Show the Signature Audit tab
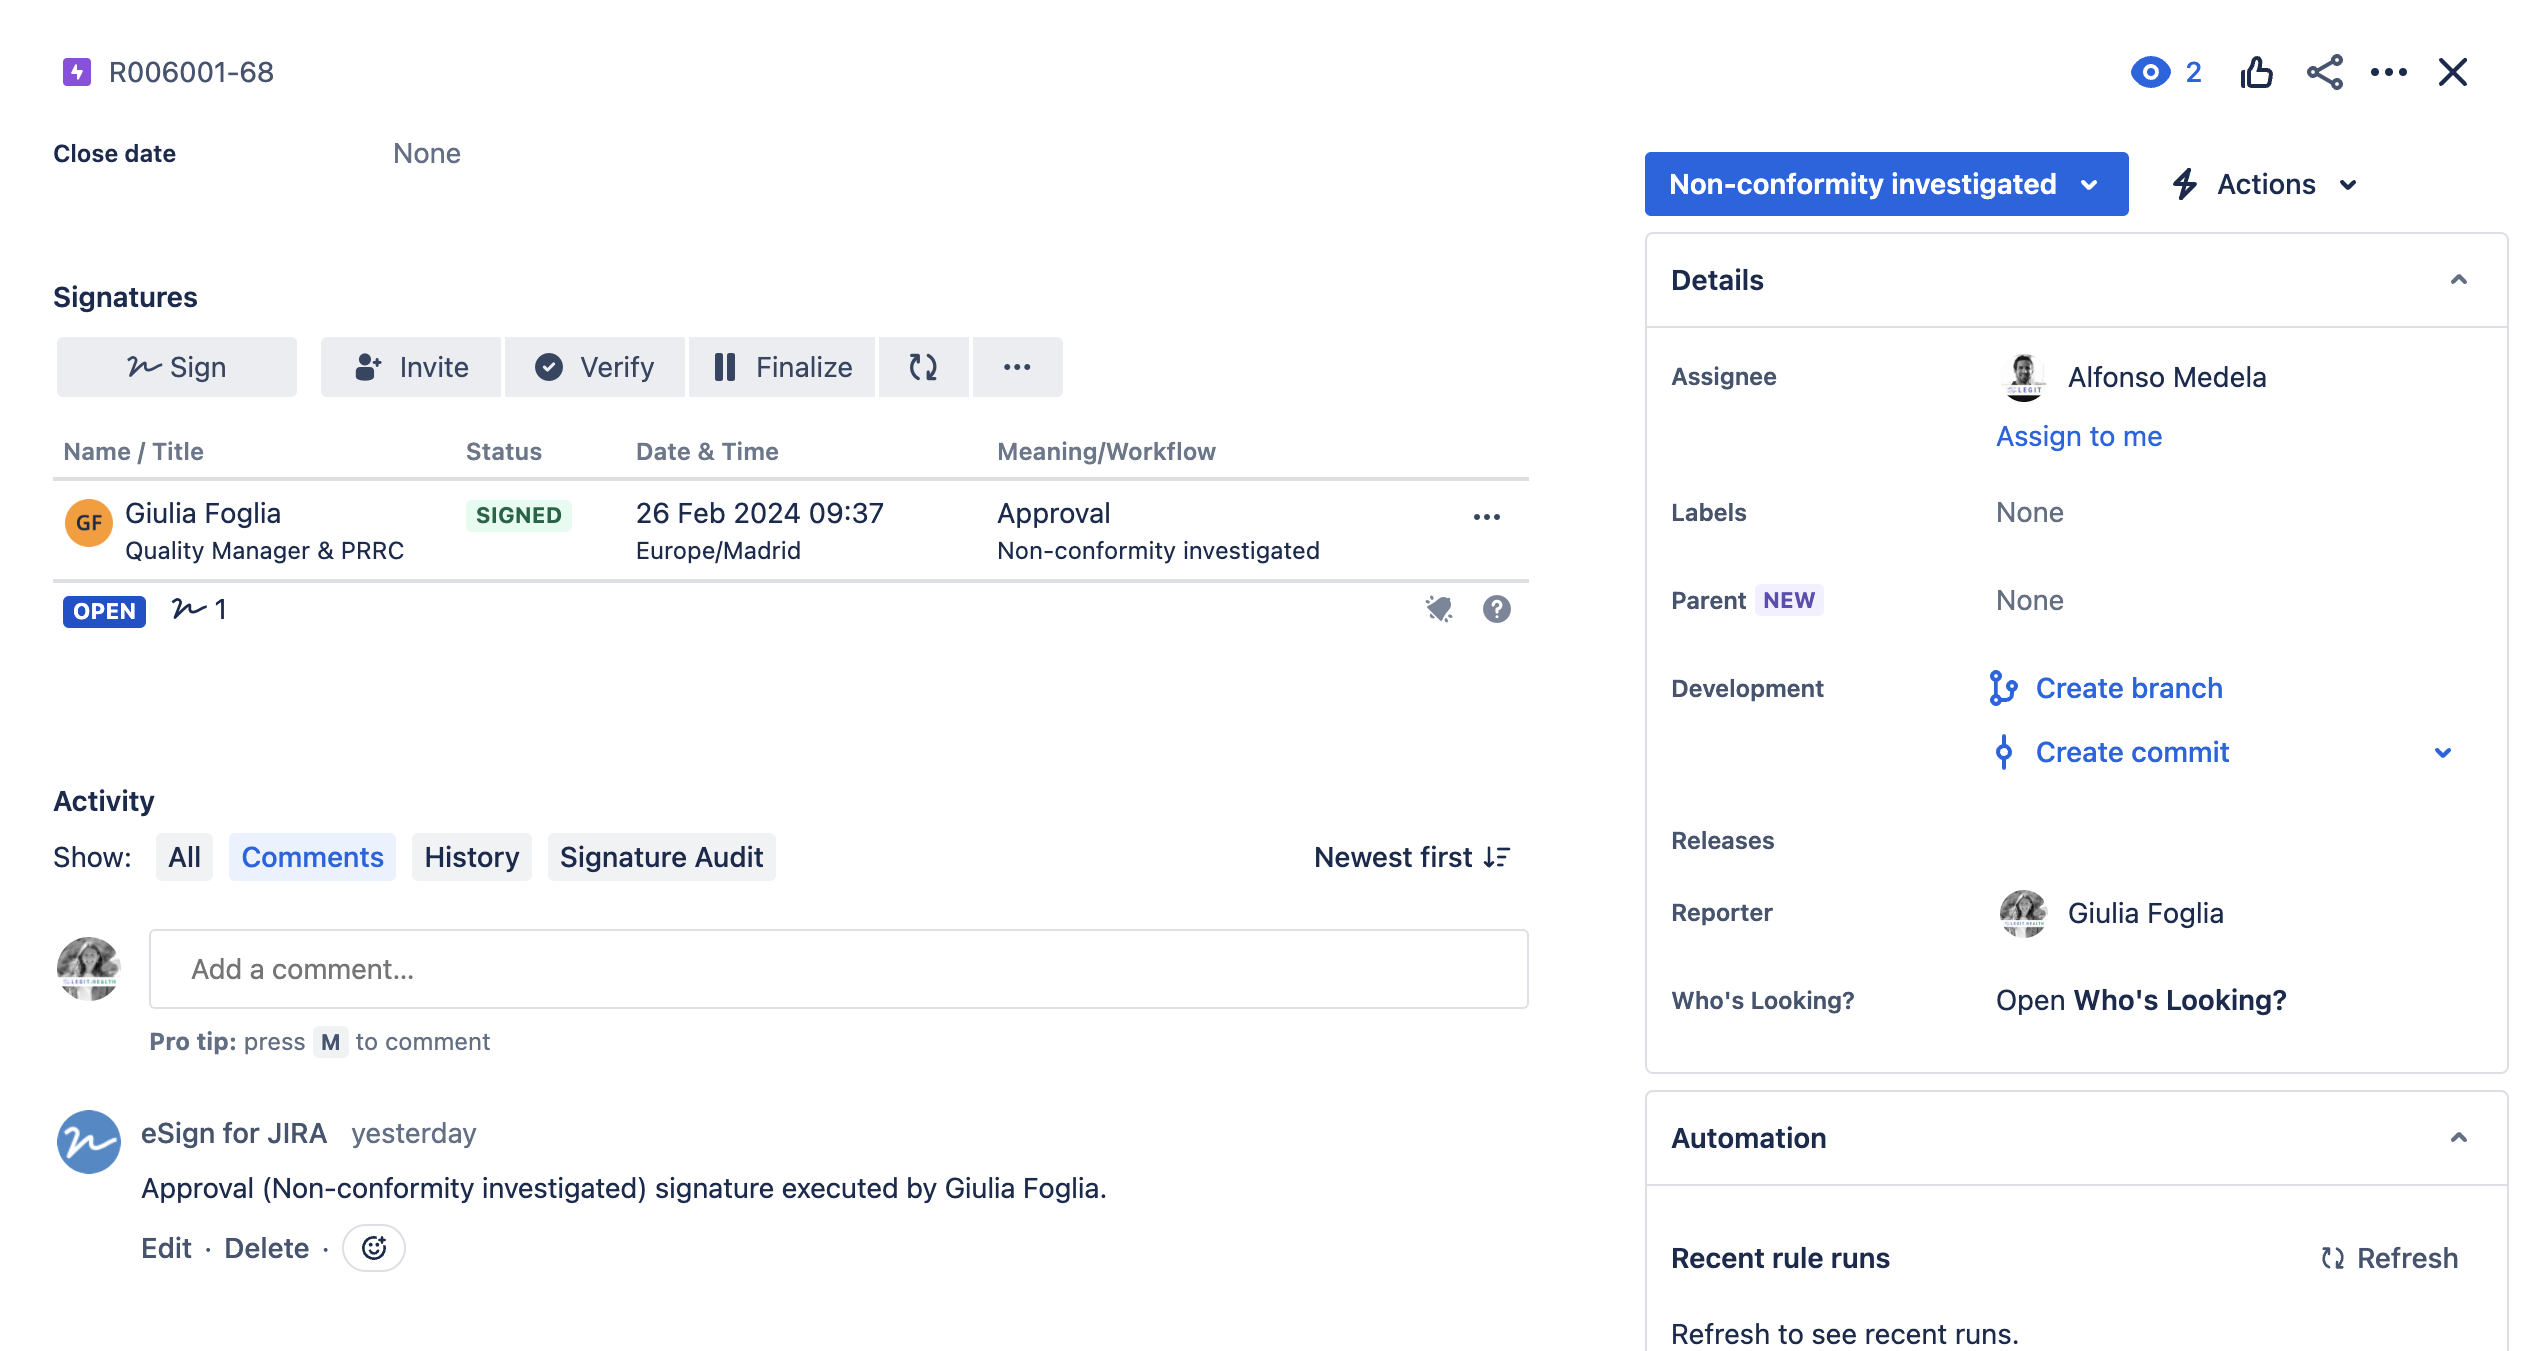 pyautogui.click(x=661, y=857)
